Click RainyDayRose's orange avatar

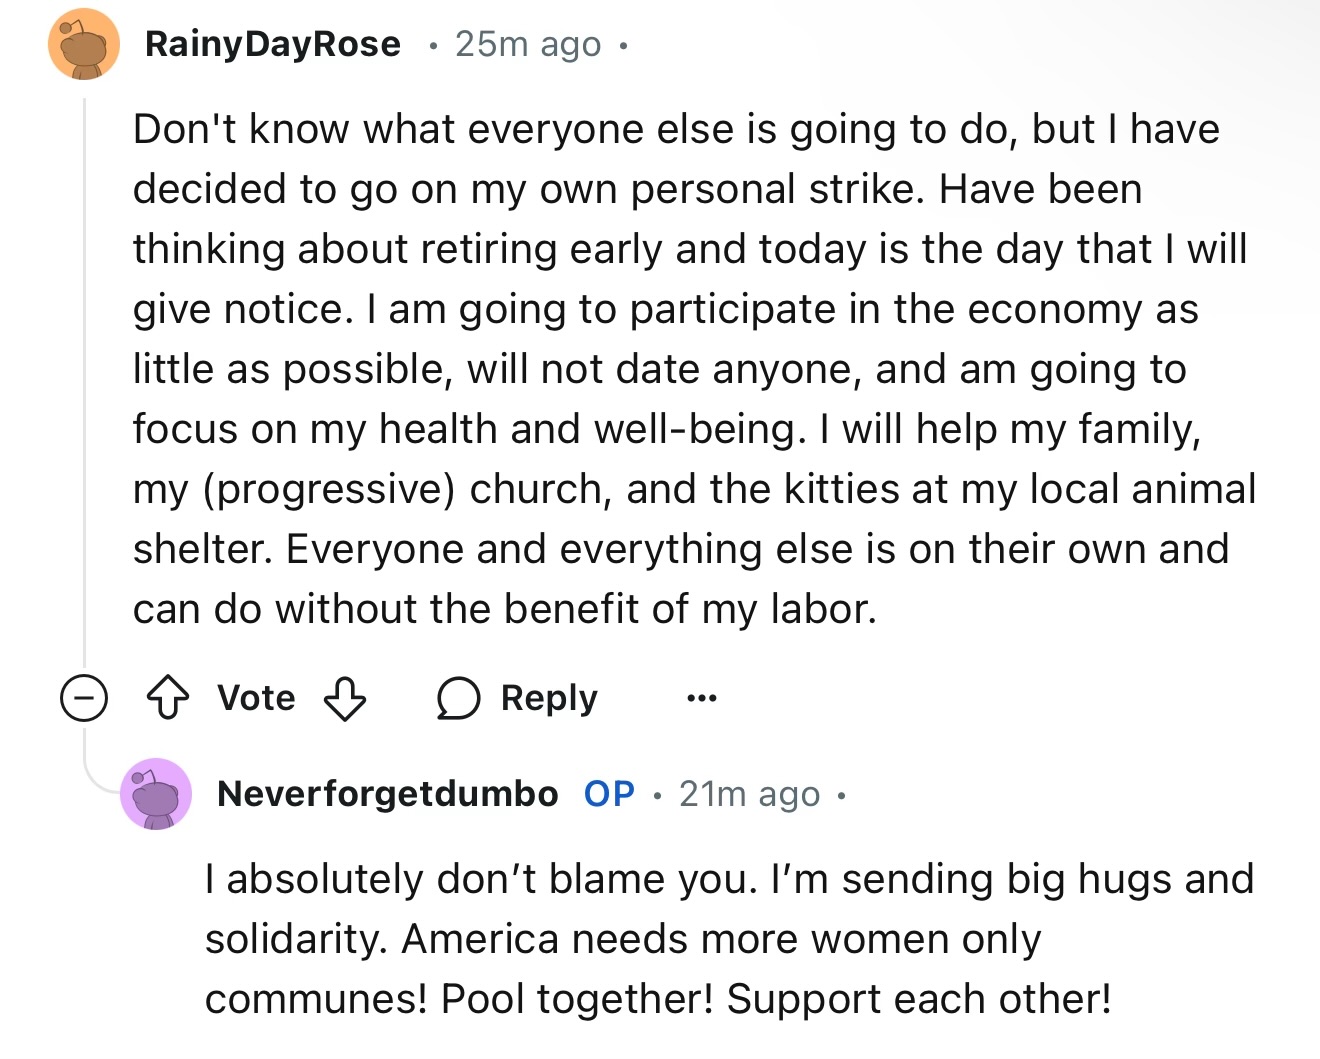tap(84, 45)
